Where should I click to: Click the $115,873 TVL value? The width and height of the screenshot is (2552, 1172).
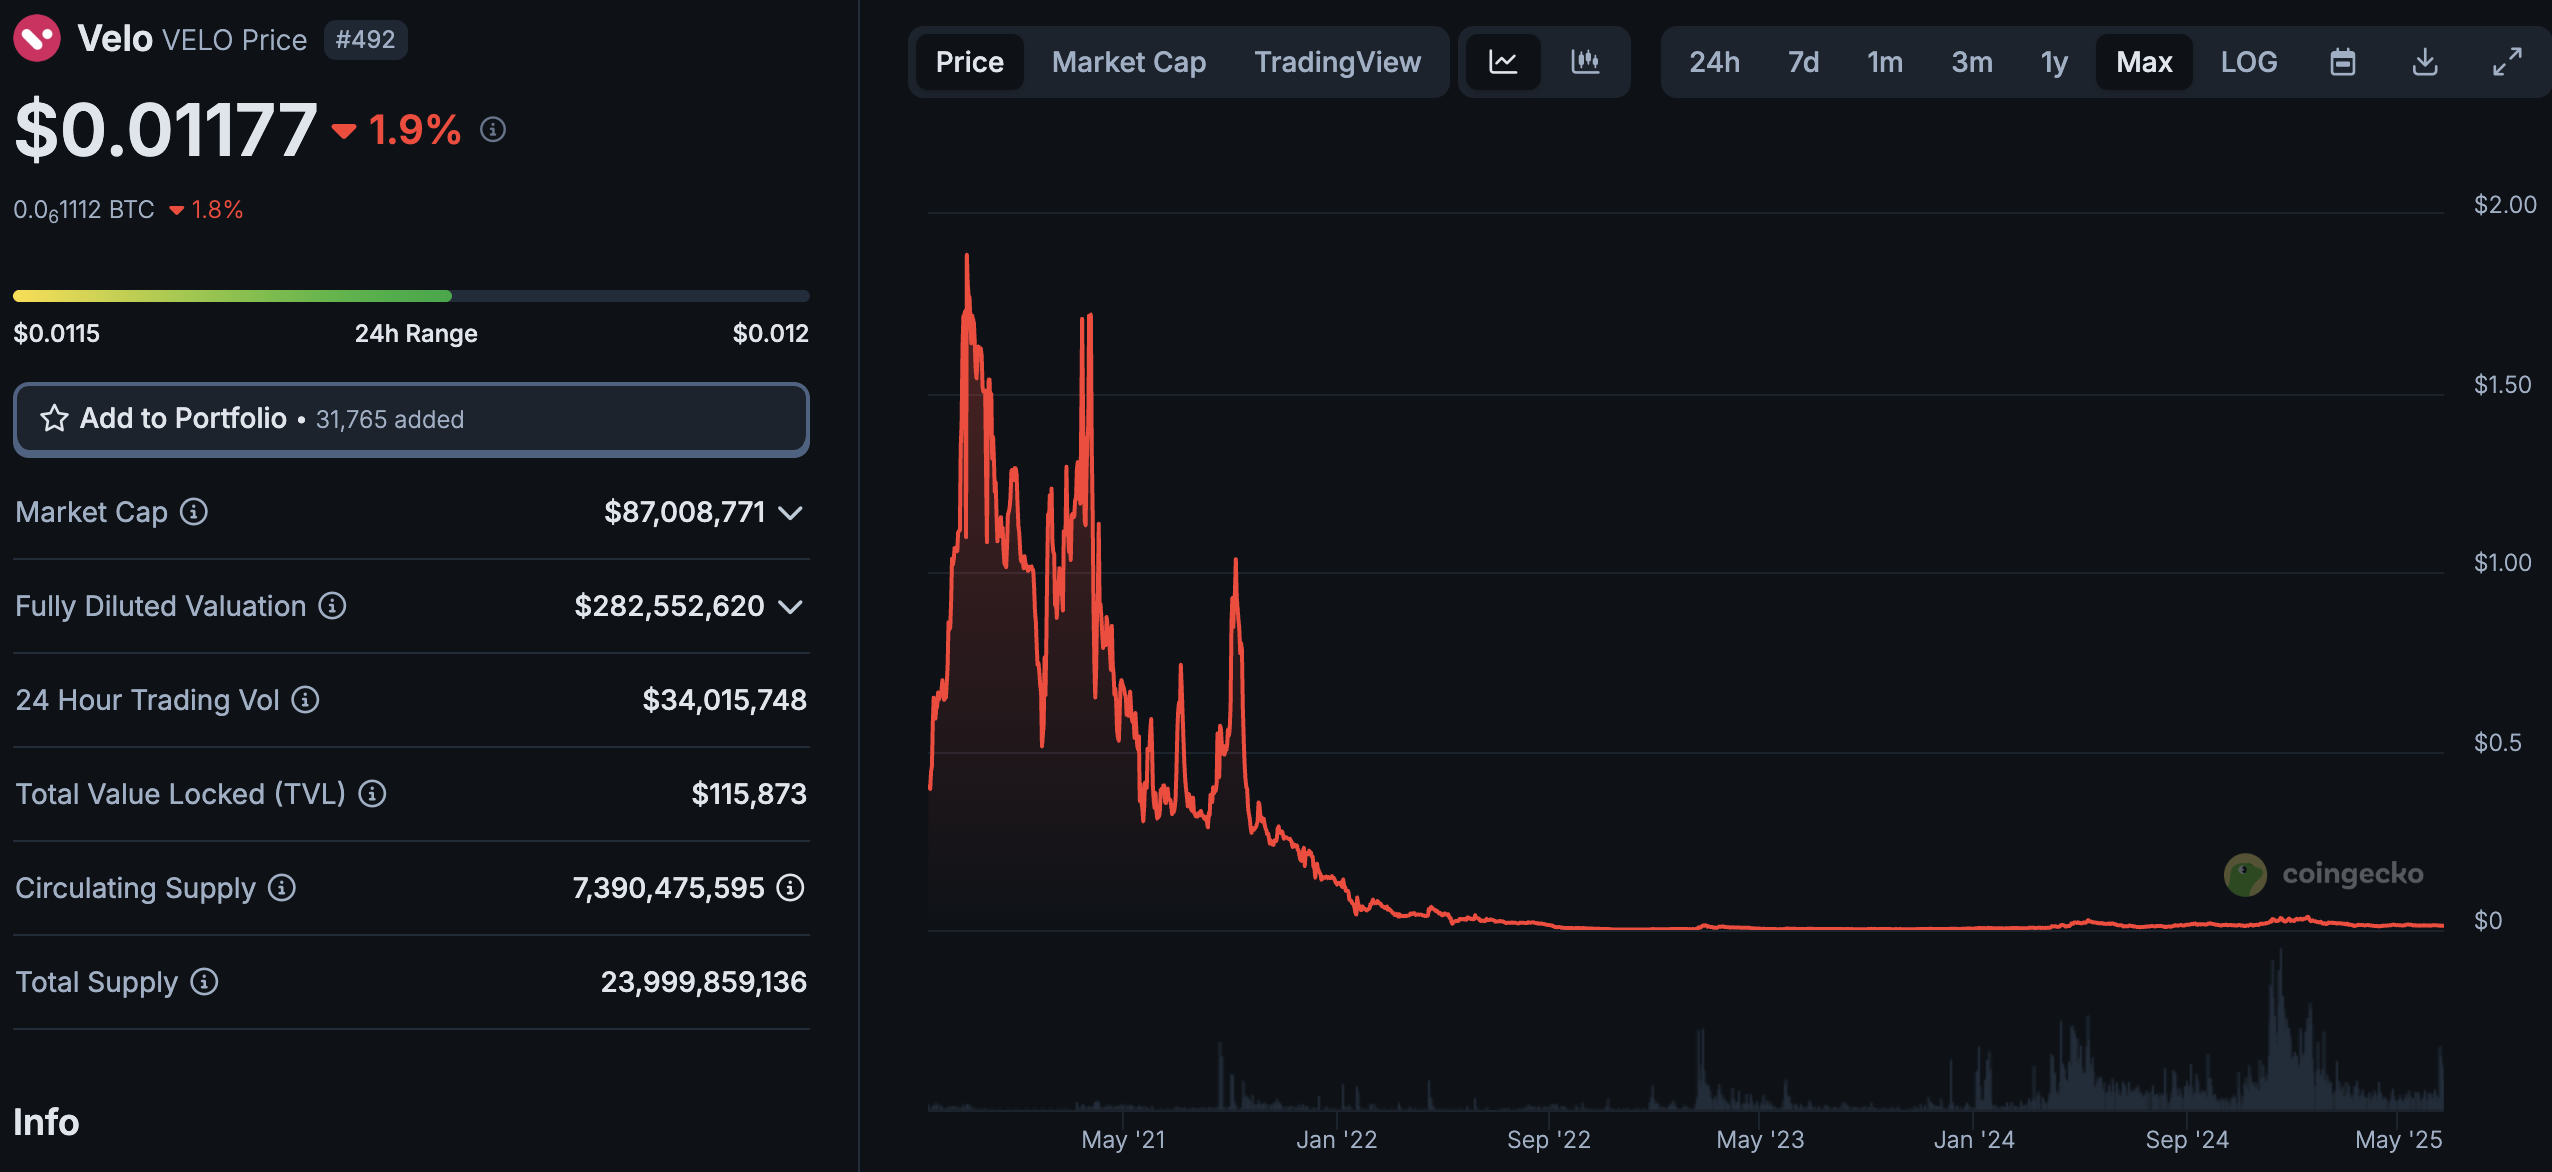pyautogui.click(x=749, y=794)
